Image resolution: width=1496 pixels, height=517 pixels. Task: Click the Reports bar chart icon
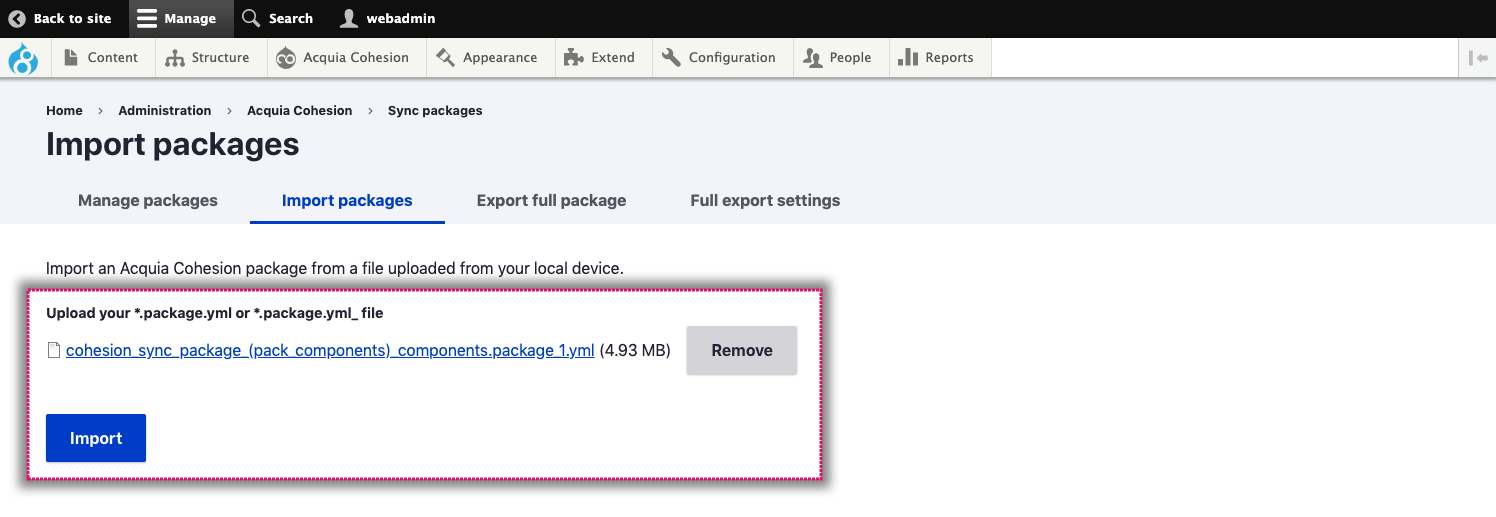pos(908,58)
